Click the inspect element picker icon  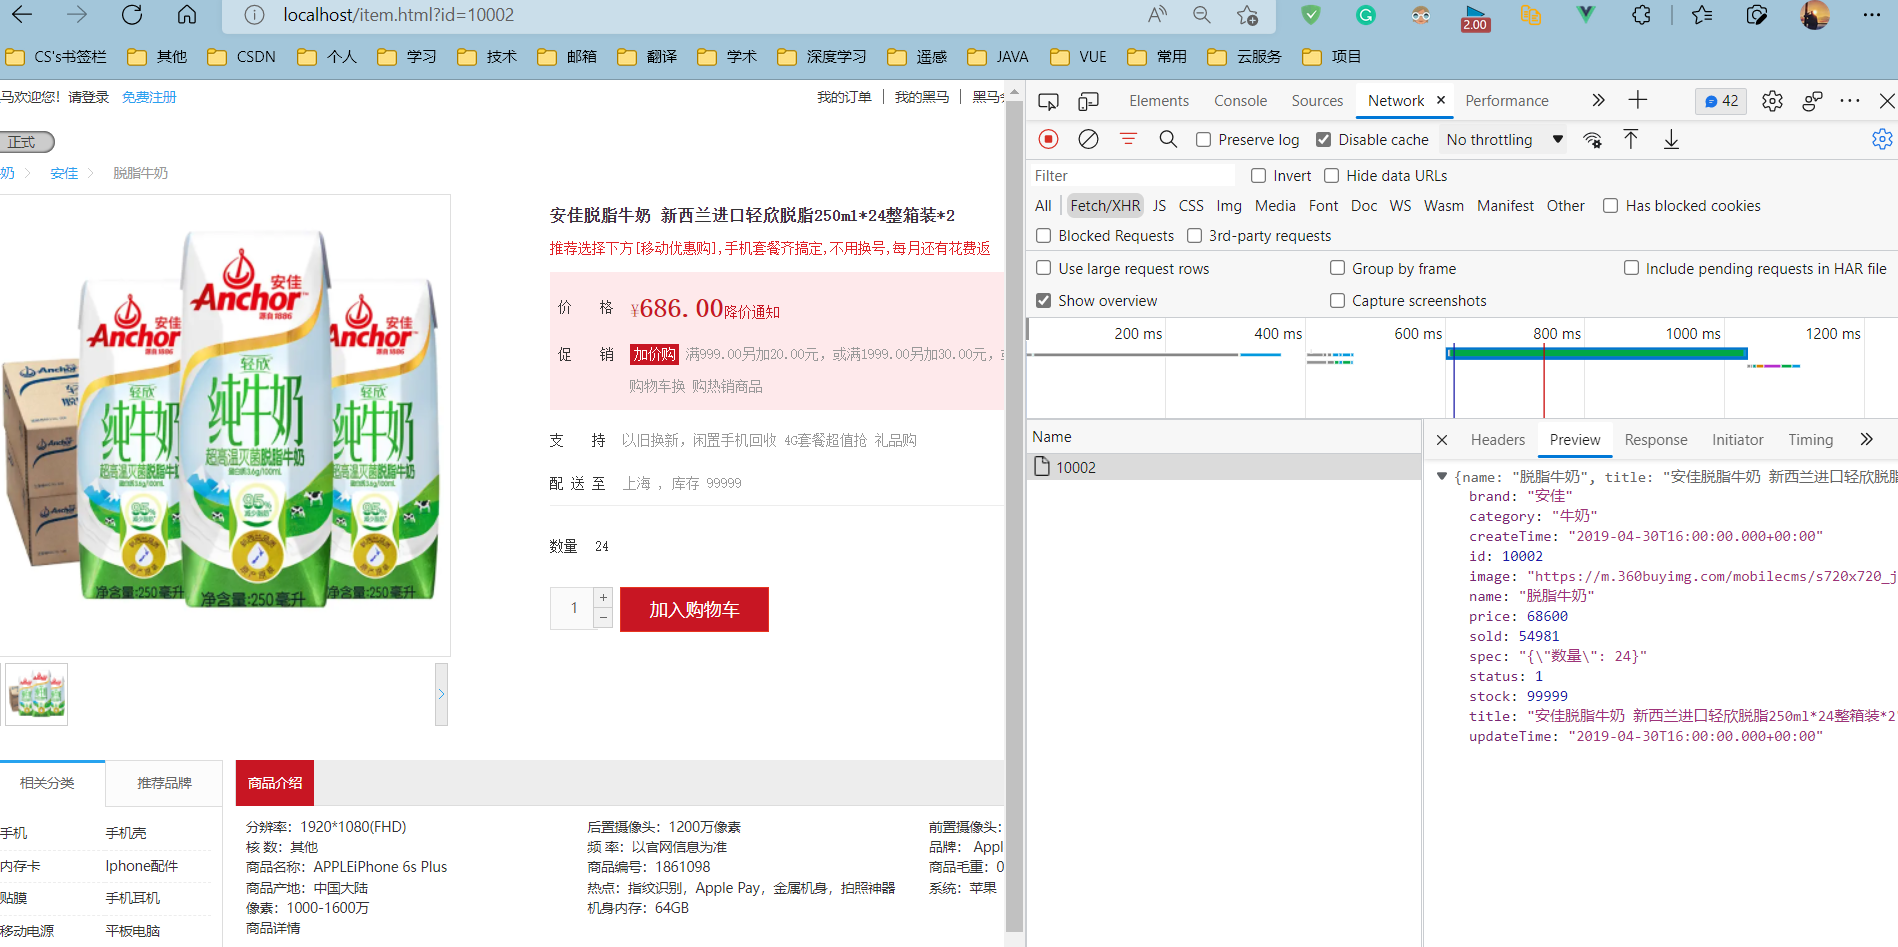coord(1048,101)
